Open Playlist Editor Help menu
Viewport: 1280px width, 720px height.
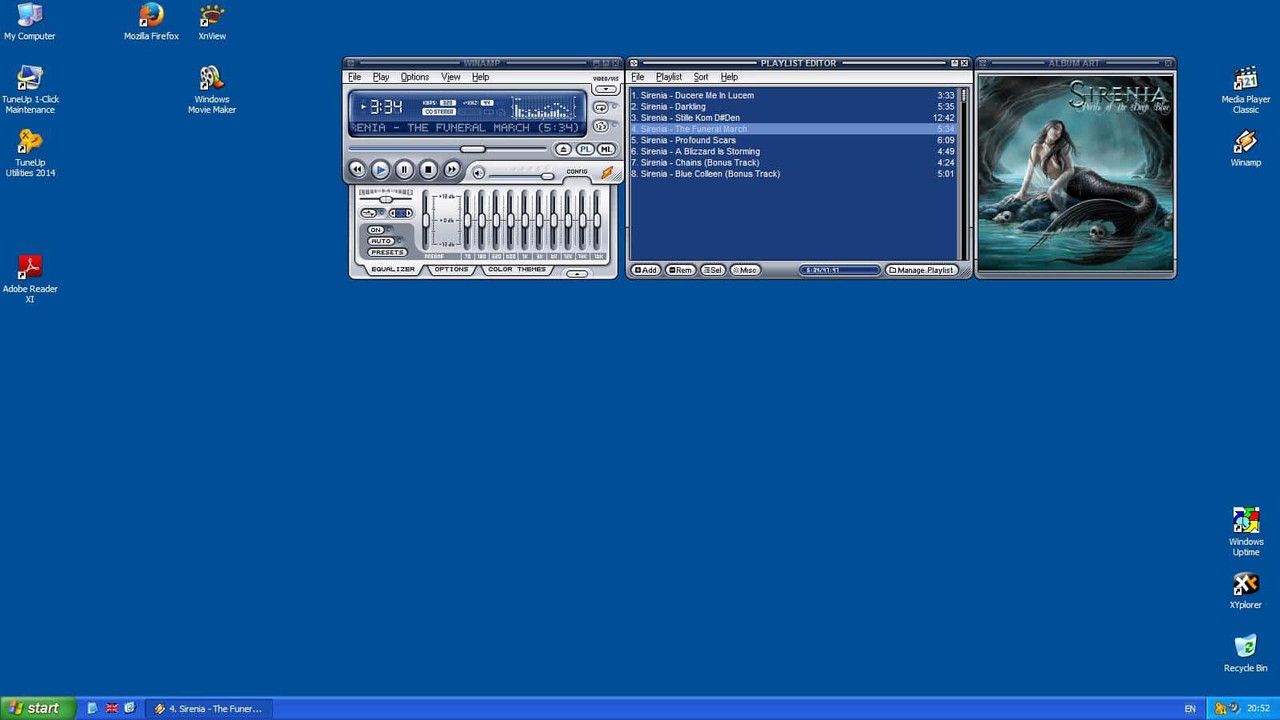[x=729, y=77]
